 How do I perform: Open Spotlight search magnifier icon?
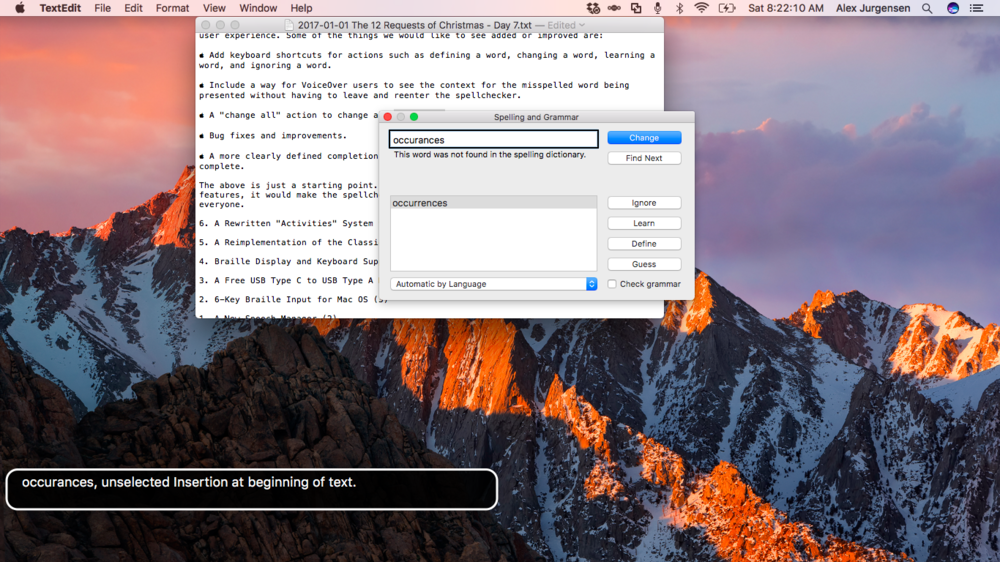927,8
